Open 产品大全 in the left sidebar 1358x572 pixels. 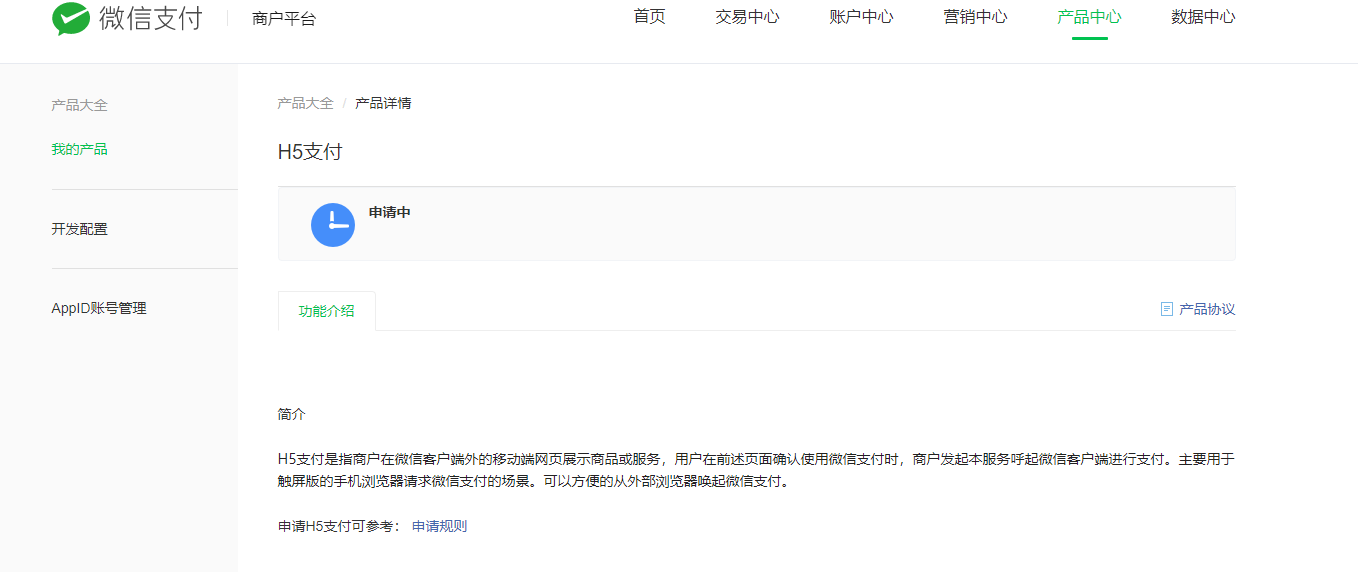[x=79, y=105]
